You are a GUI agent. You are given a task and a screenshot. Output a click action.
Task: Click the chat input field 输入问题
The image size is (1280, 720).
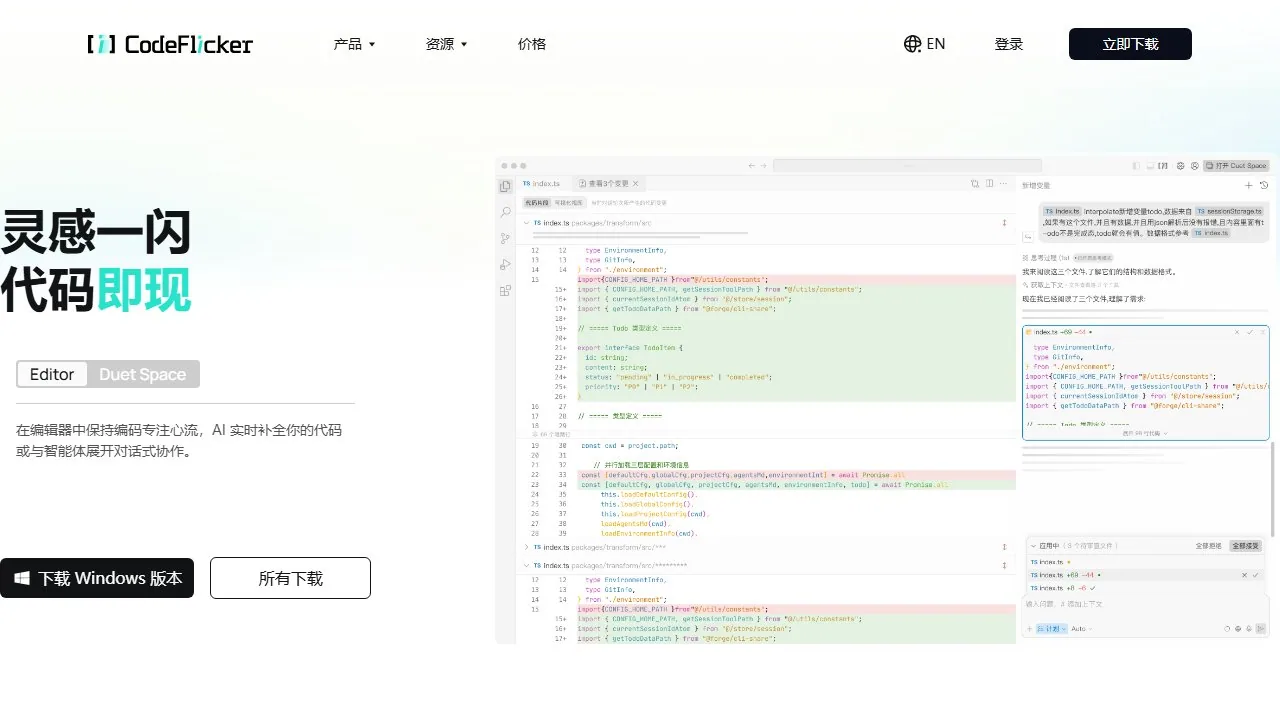pyautogui.click(x=1146, y=604)
